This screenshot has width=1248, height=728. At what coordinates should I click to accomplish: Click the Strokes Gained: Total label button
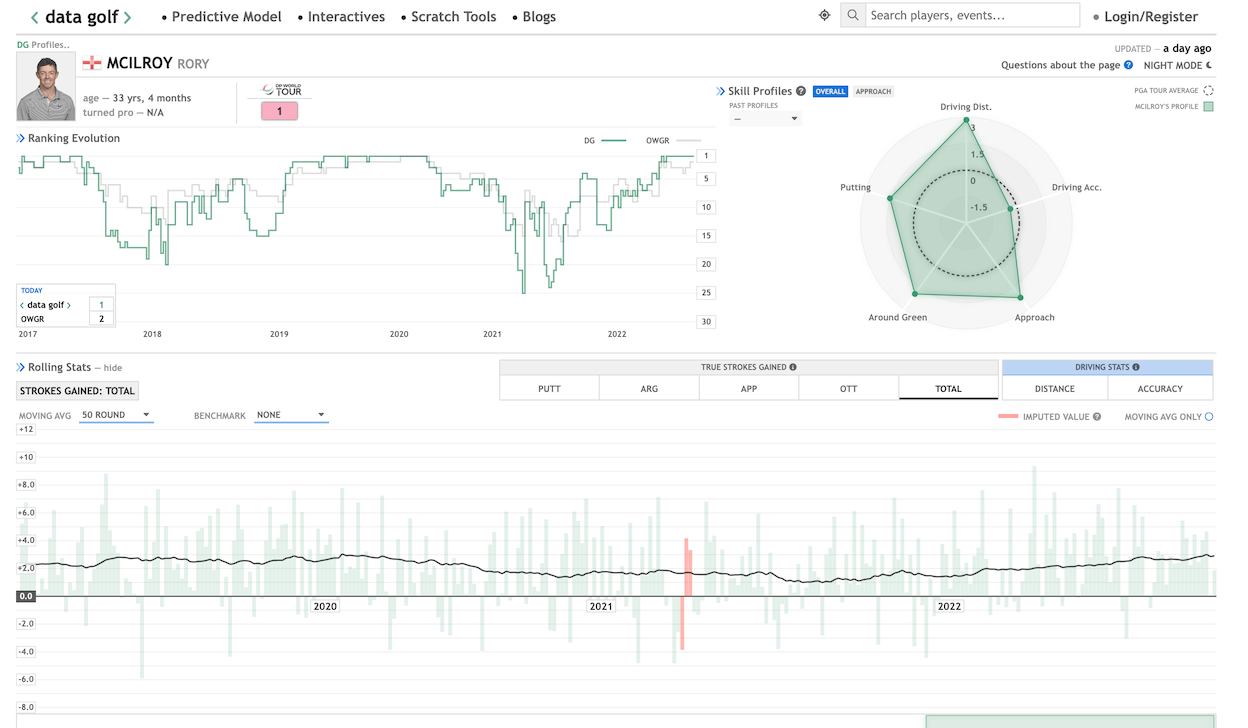(x=77, y=391)
